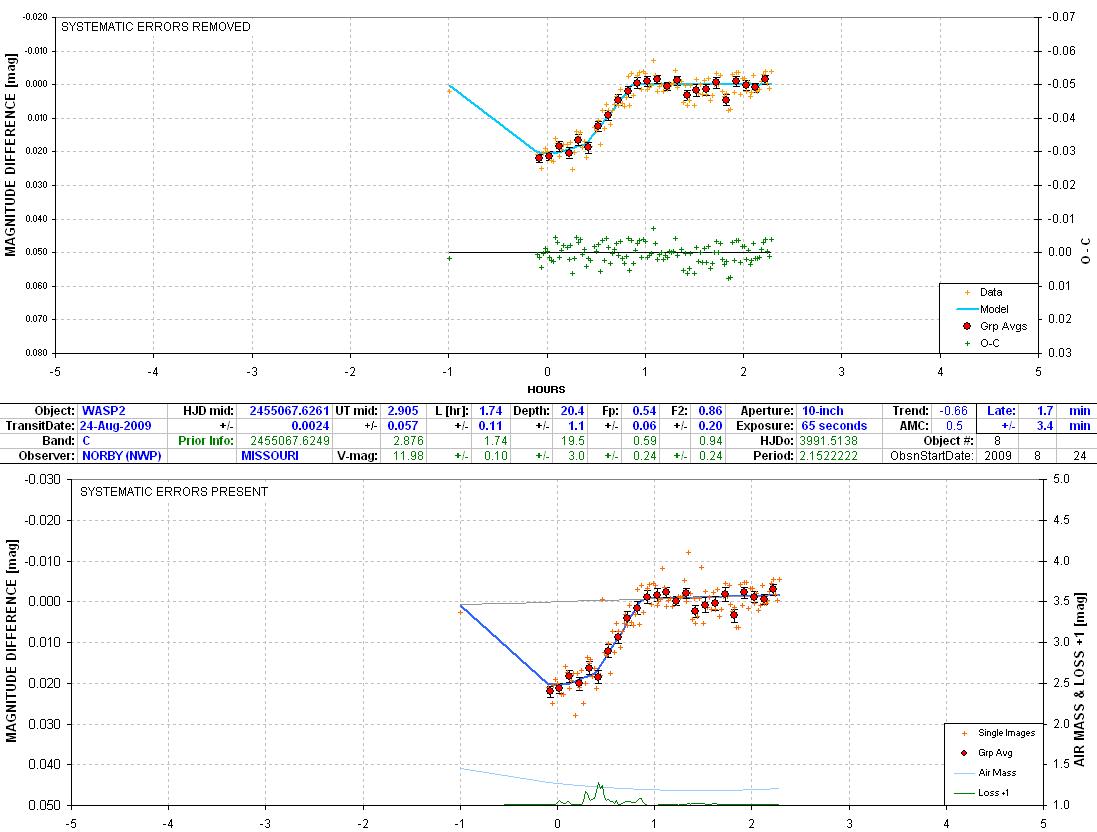The width and height of the screenshot is (1097, 832).
Task: Select the HOURS axis label
Action: 546,389
